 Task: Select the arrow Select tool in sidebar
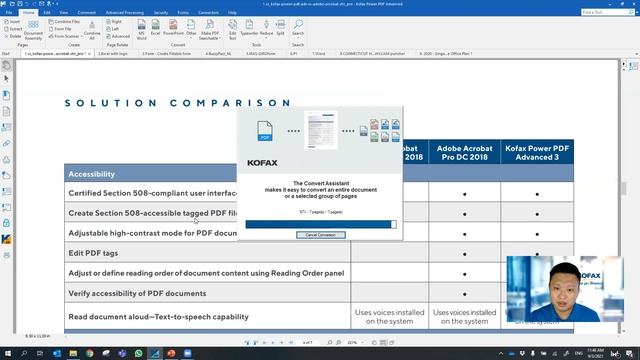[x=6, y=79]
